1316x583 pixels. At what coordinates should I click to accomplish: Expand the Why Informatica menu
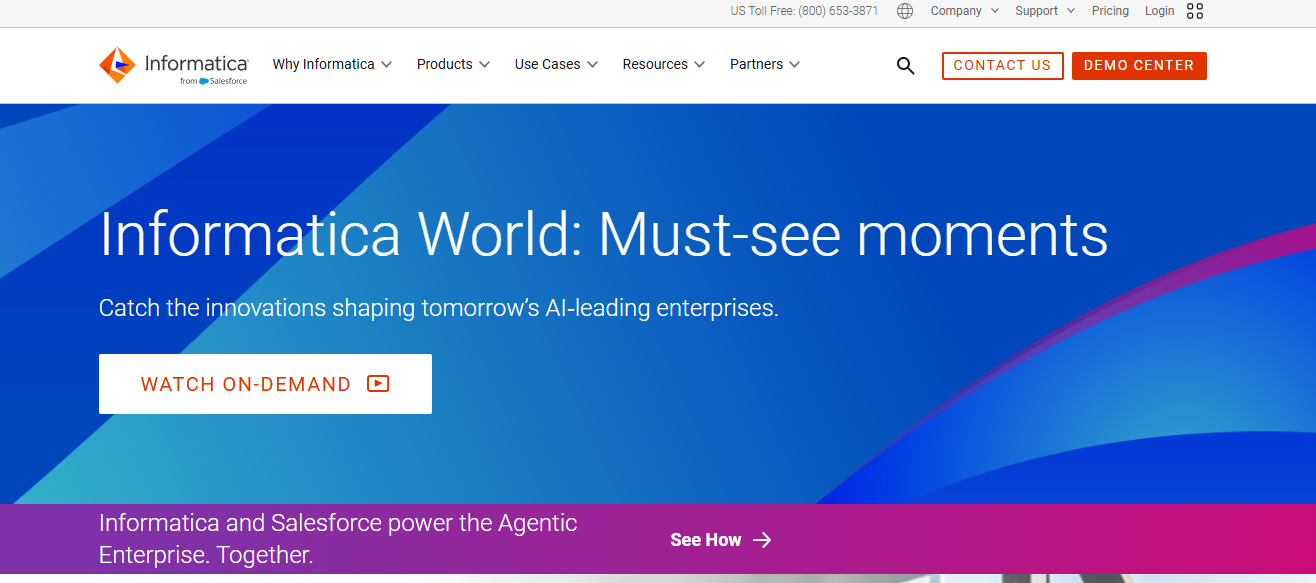(332, 64)
